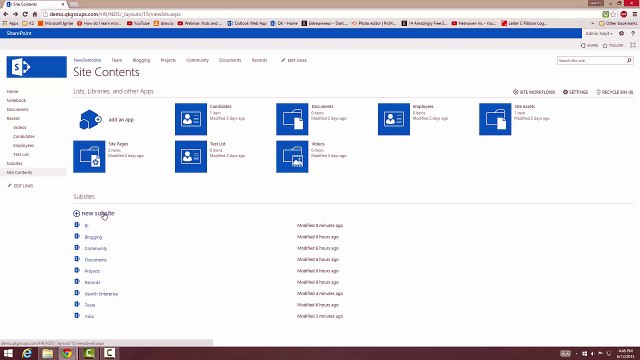This screenshot has height=360, width=640.
Task: Open the YouTube bookmark
Action: 138,23
